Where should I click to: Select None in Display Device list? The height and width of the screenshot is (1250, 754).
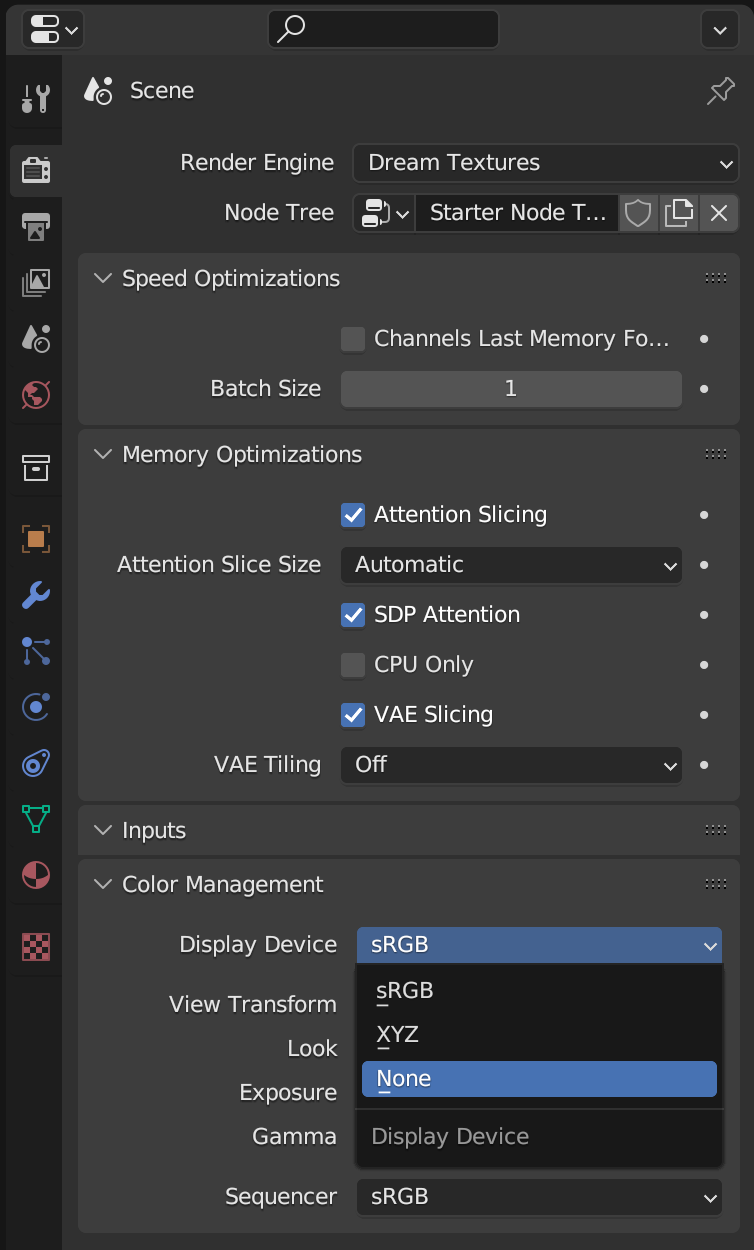(539, 1079)
